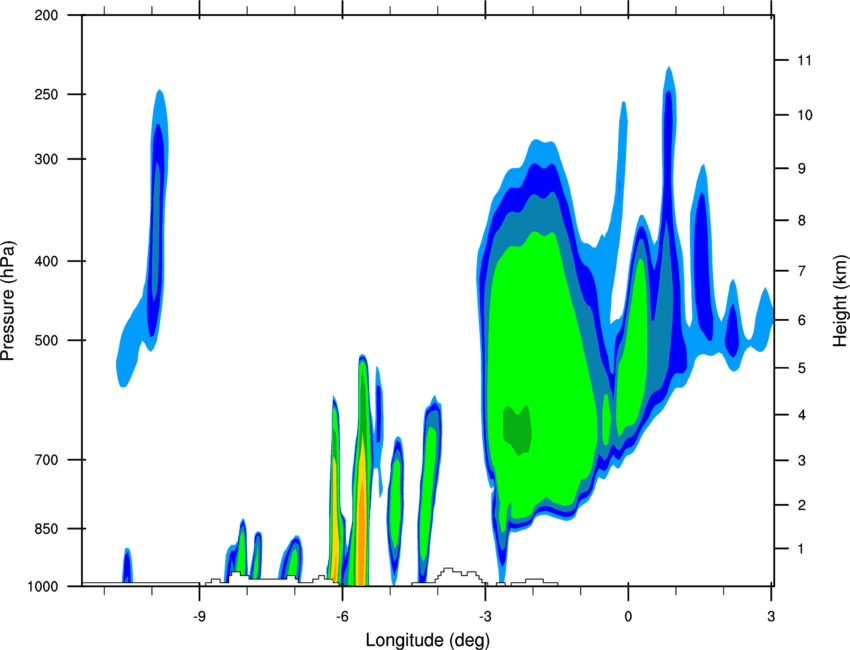850x650 pixels.
Task: Click the Longitude (deg) axis title
Action: 427,640
